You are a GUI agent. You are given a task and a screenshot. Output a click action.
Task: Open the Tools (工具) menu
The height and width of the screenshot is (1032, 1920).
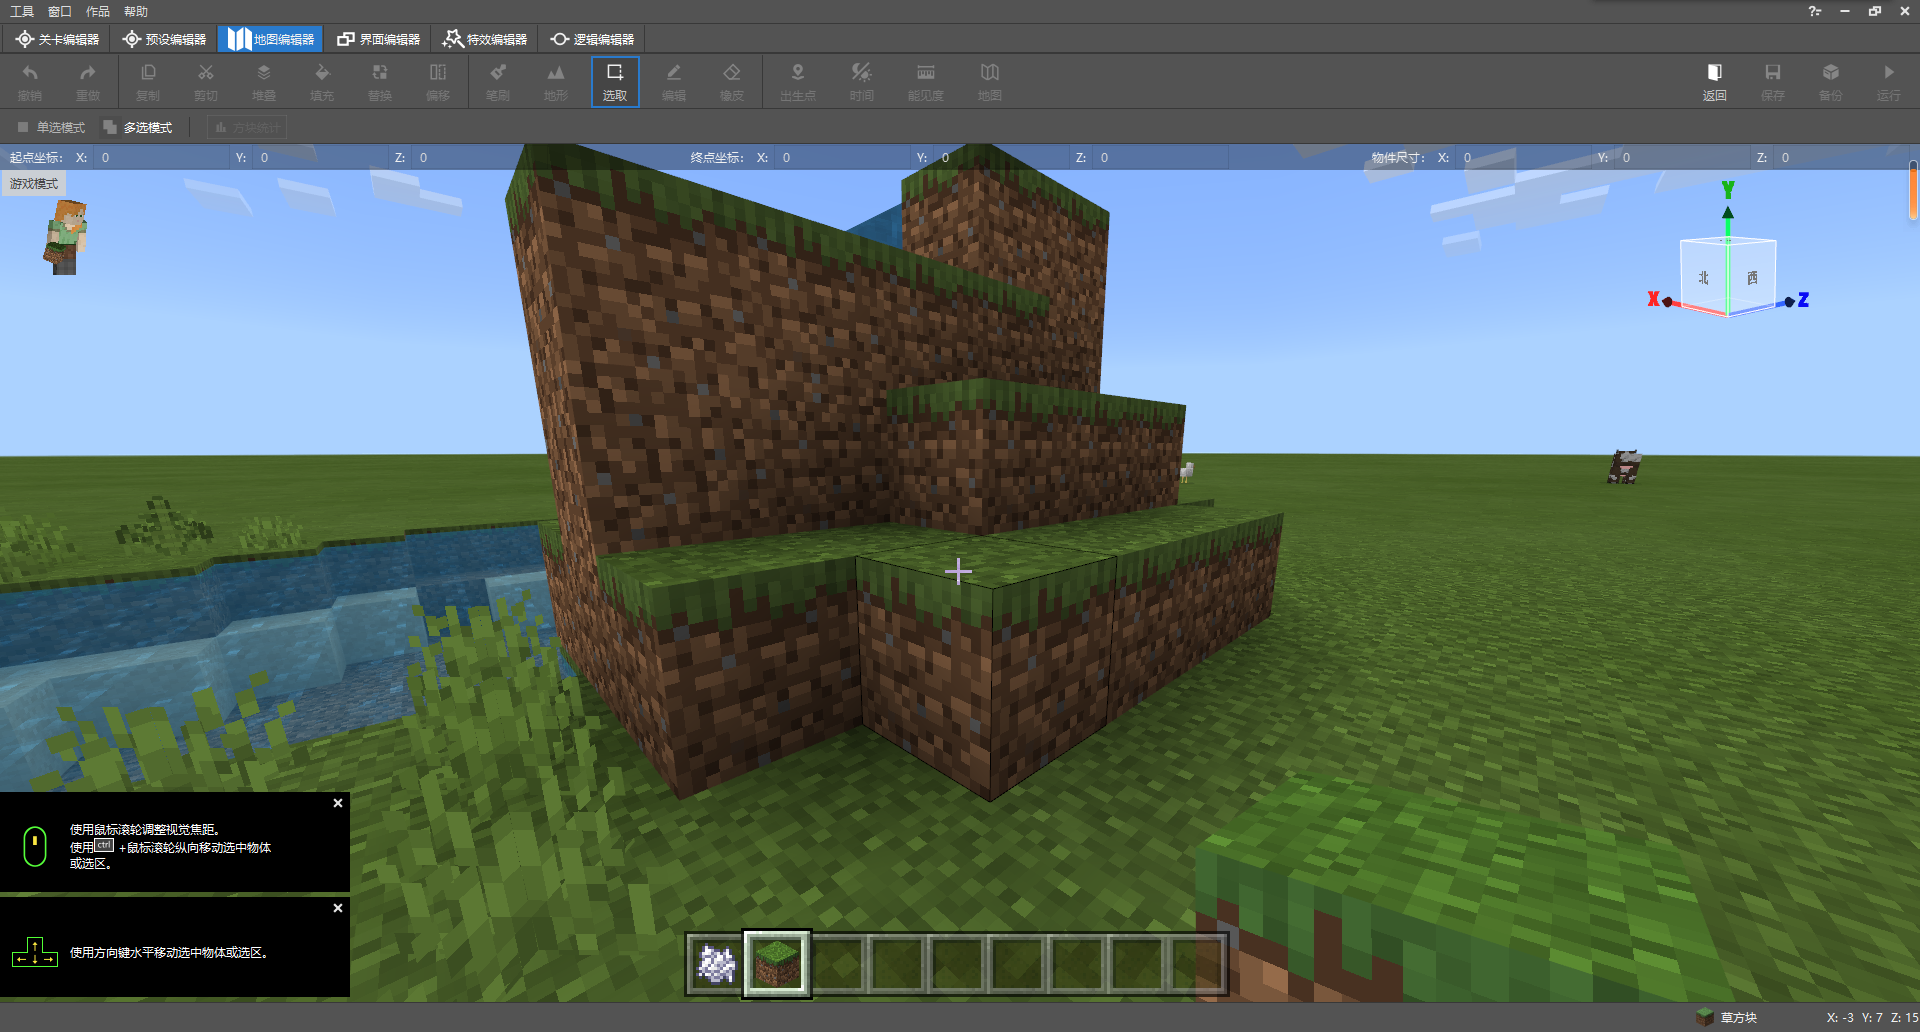click(x=22, y=11)
